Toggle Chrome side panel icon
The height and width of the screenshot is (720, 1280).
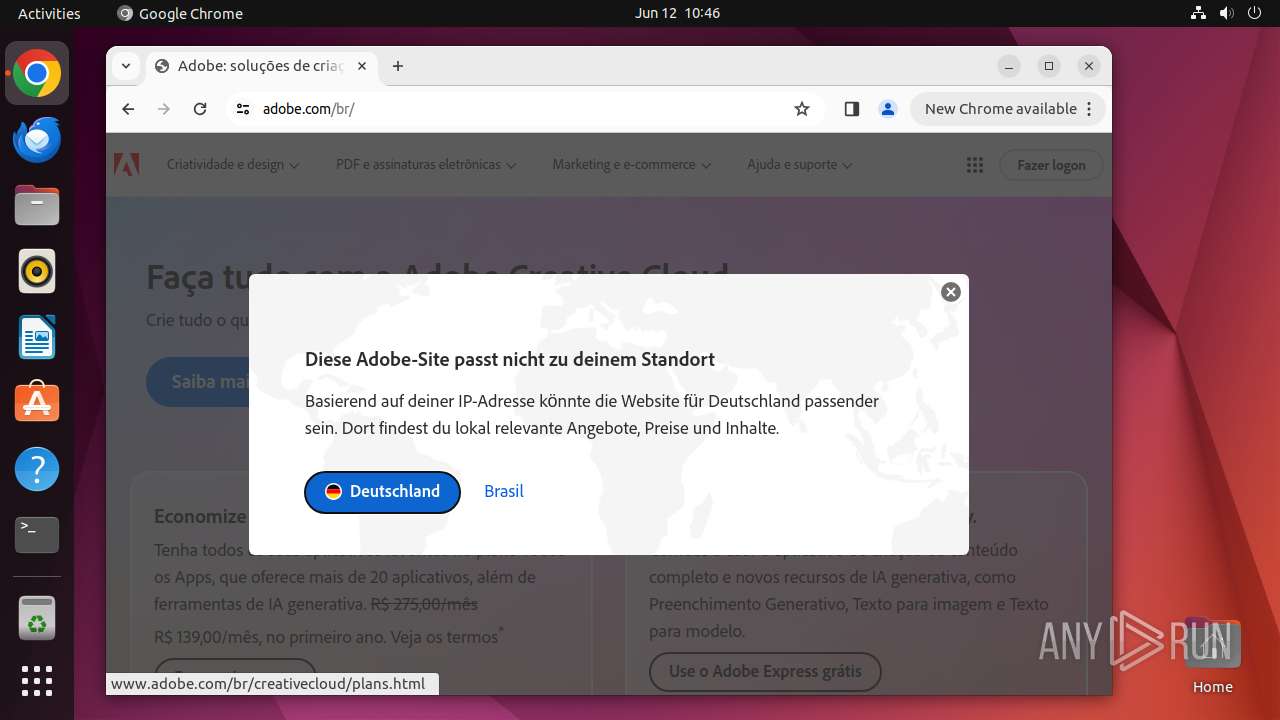pyautogui.click(x=852, y=109)
